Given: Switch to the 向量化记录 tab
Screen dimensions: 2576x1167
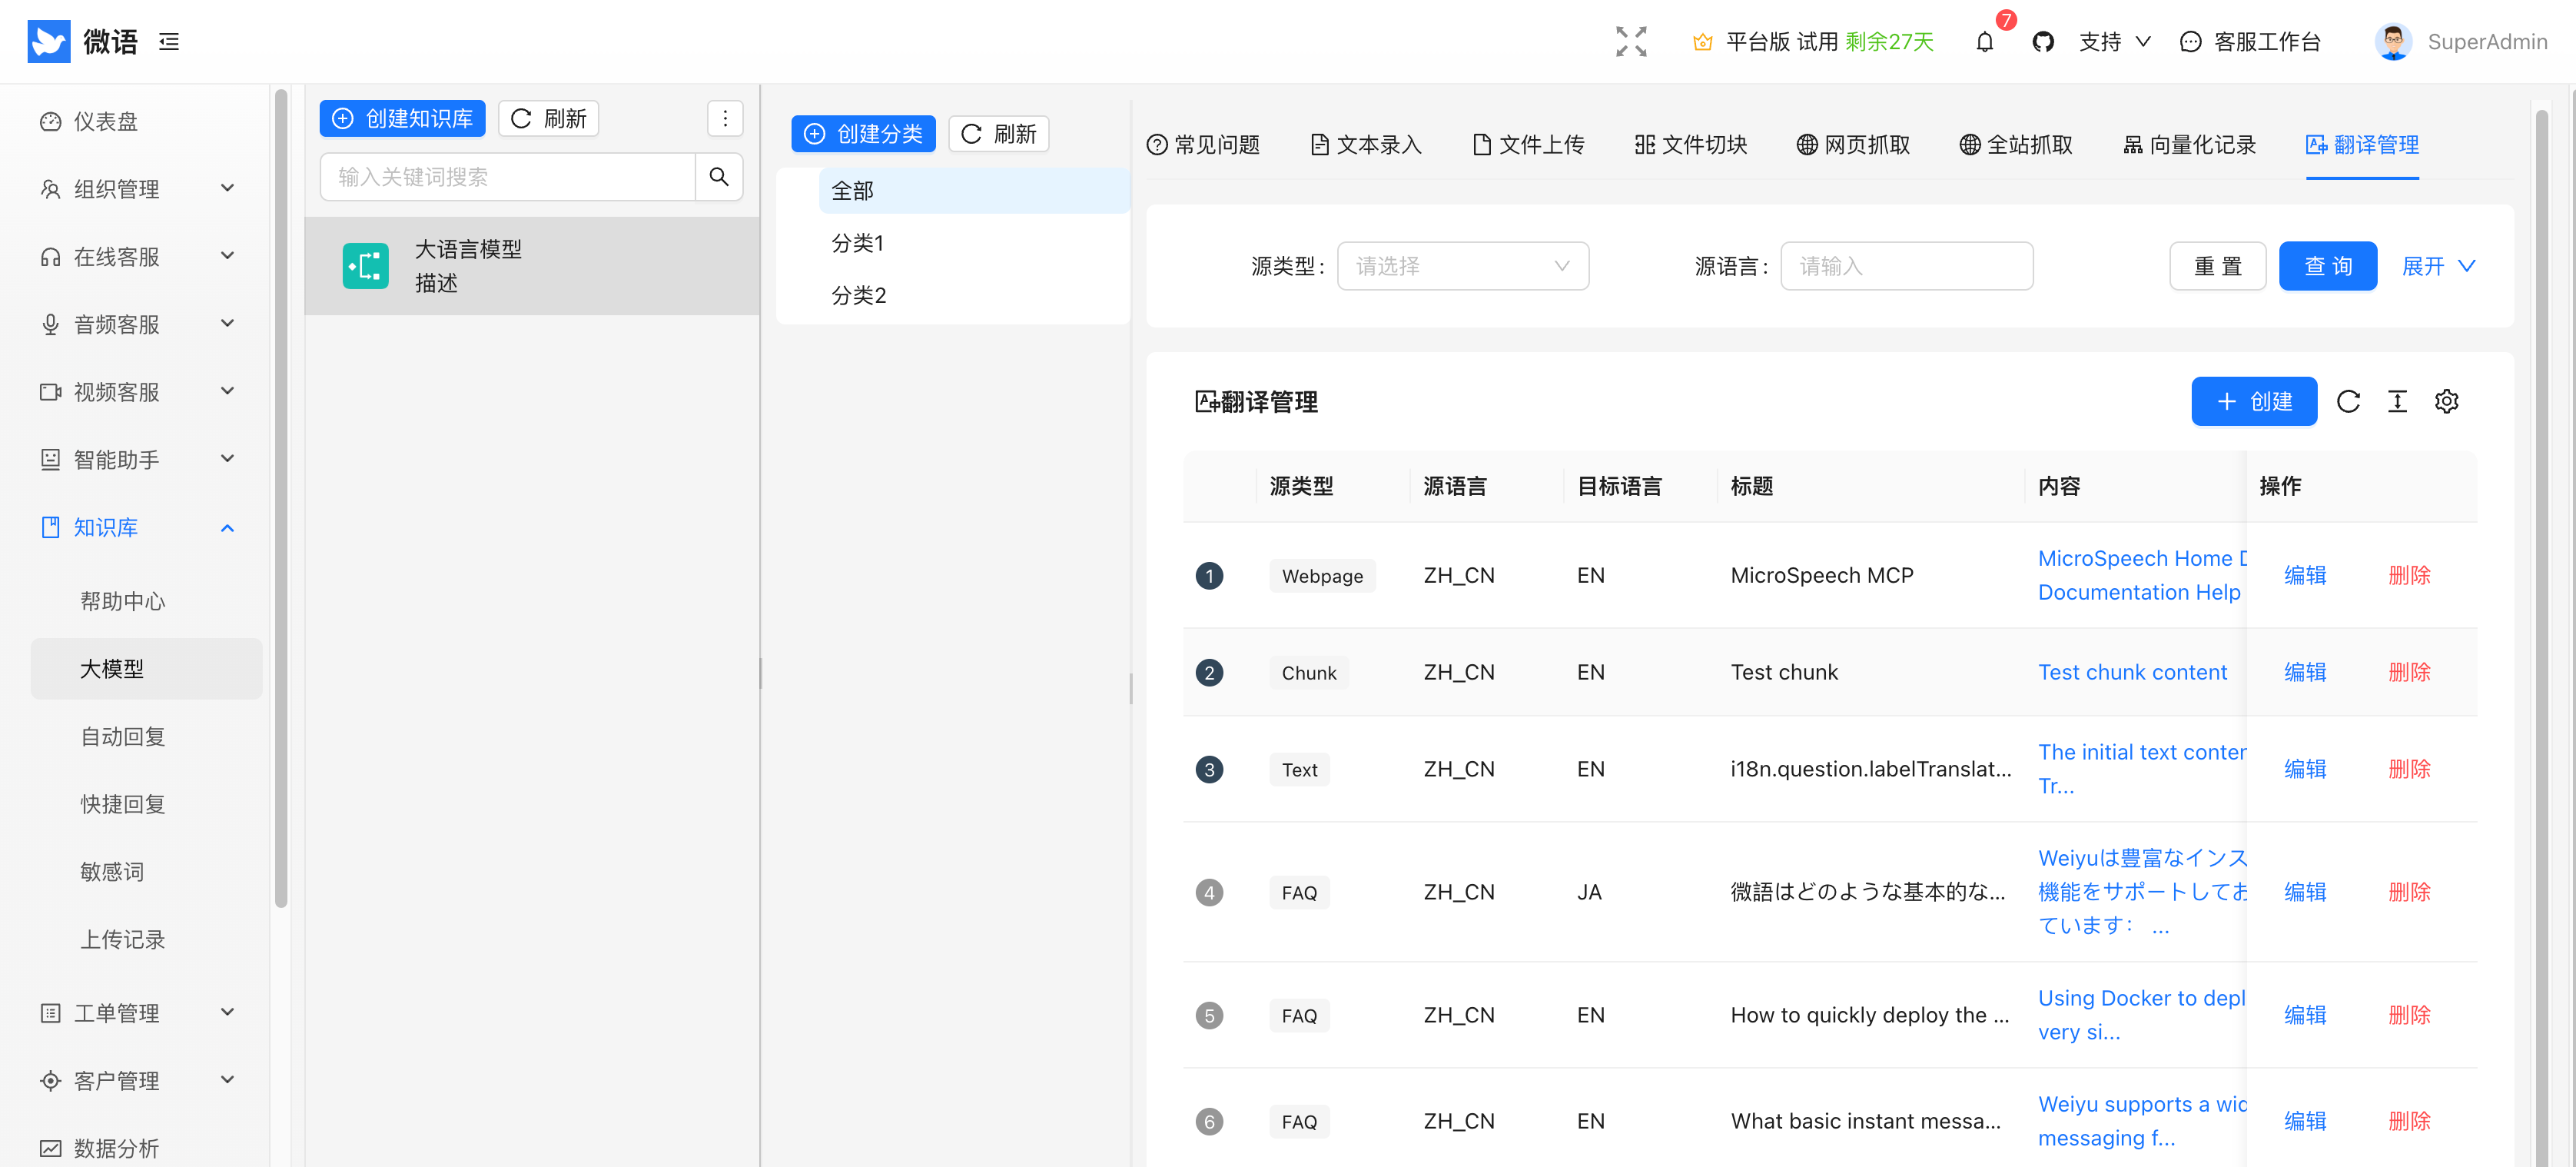Looking at the screenshot, I should pyautogui.click(x=2189, y=145).
